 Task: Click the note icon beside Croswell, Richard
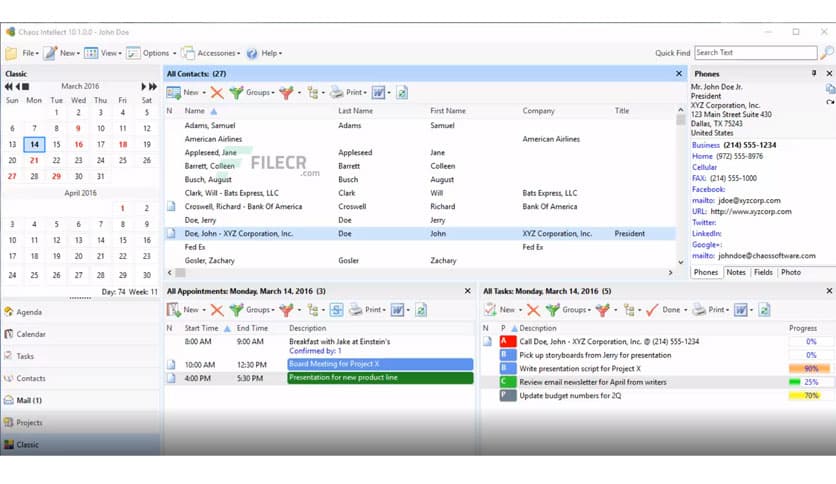pos(171,206)
